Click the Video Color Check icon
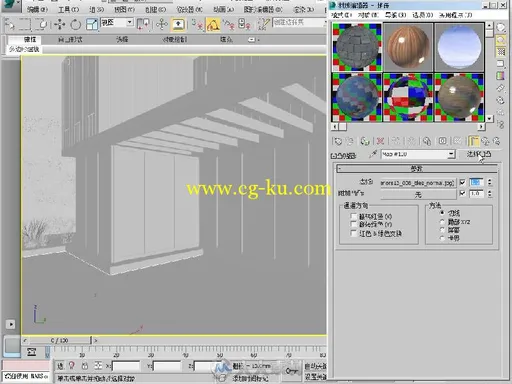This screenshot has height=384, width=512. [x=500, y=76]
